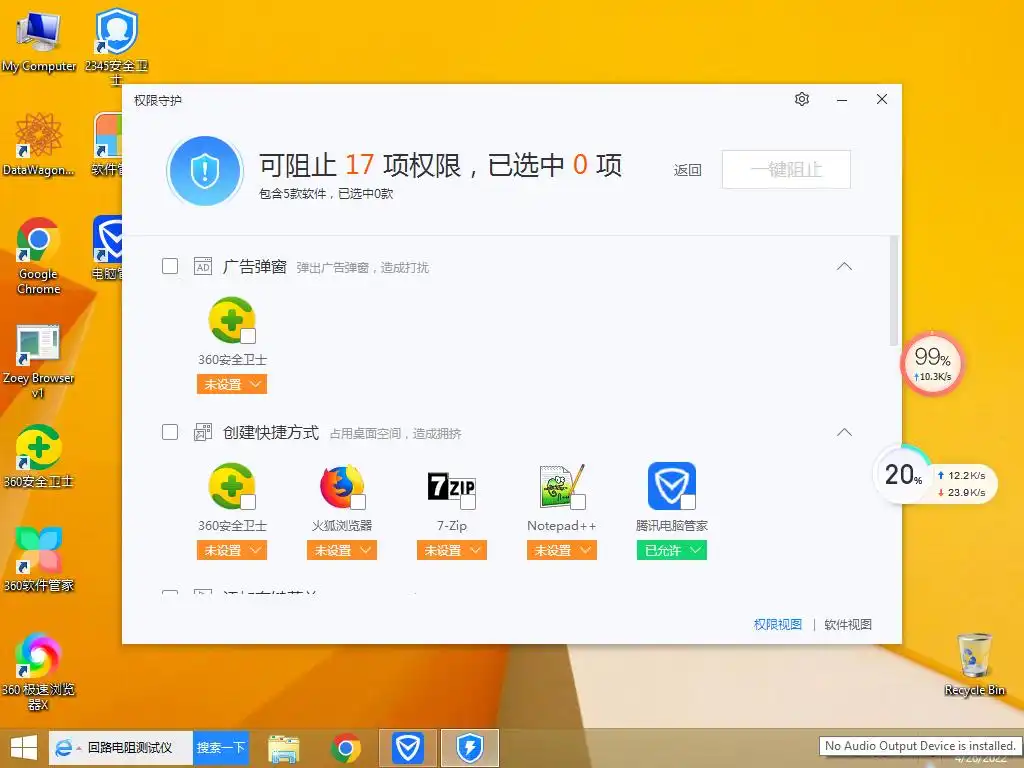The image size is (1024, 768).
Task: Click the 20% floating network widget
Action: pos(935,475)
